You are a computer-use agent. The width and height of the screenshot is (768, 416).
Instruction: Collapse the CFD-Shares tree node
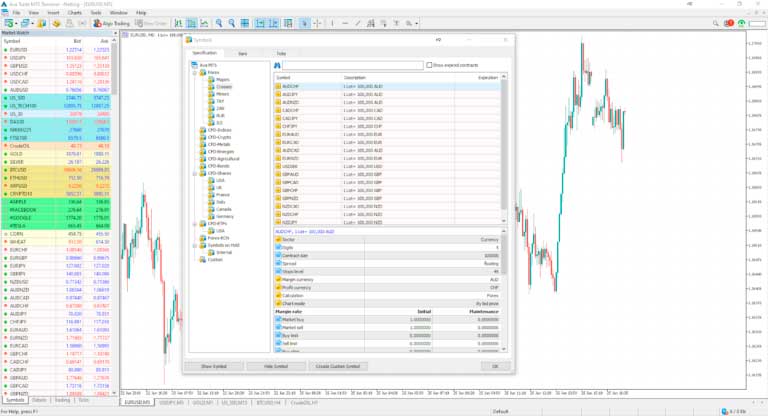pos(195,173)
